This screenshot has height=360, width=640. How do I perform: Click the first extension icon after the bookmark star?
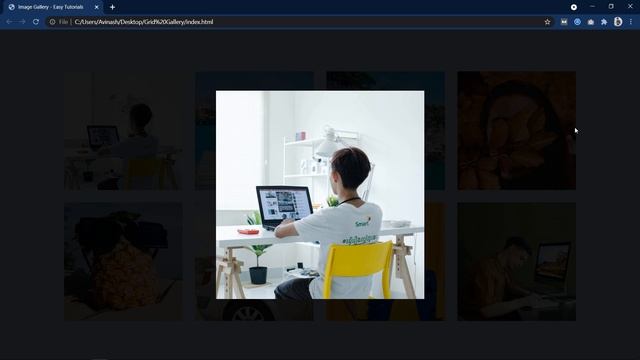[x=564, y=22]
